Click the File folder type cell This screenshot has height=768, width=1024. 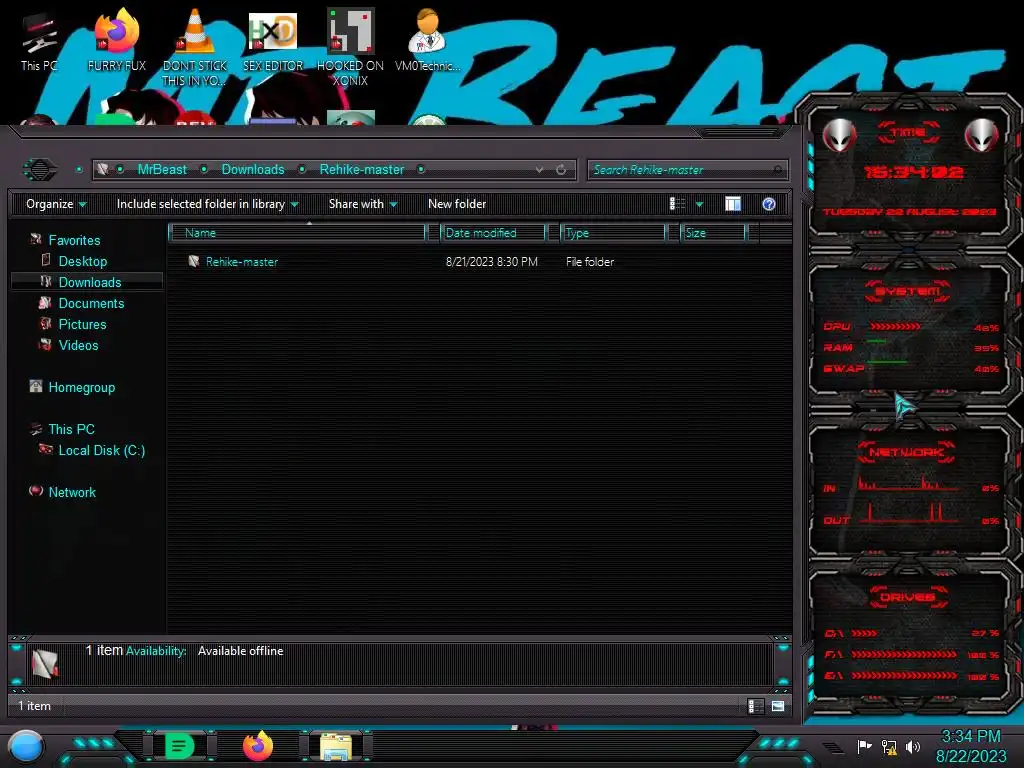(590, 262)
